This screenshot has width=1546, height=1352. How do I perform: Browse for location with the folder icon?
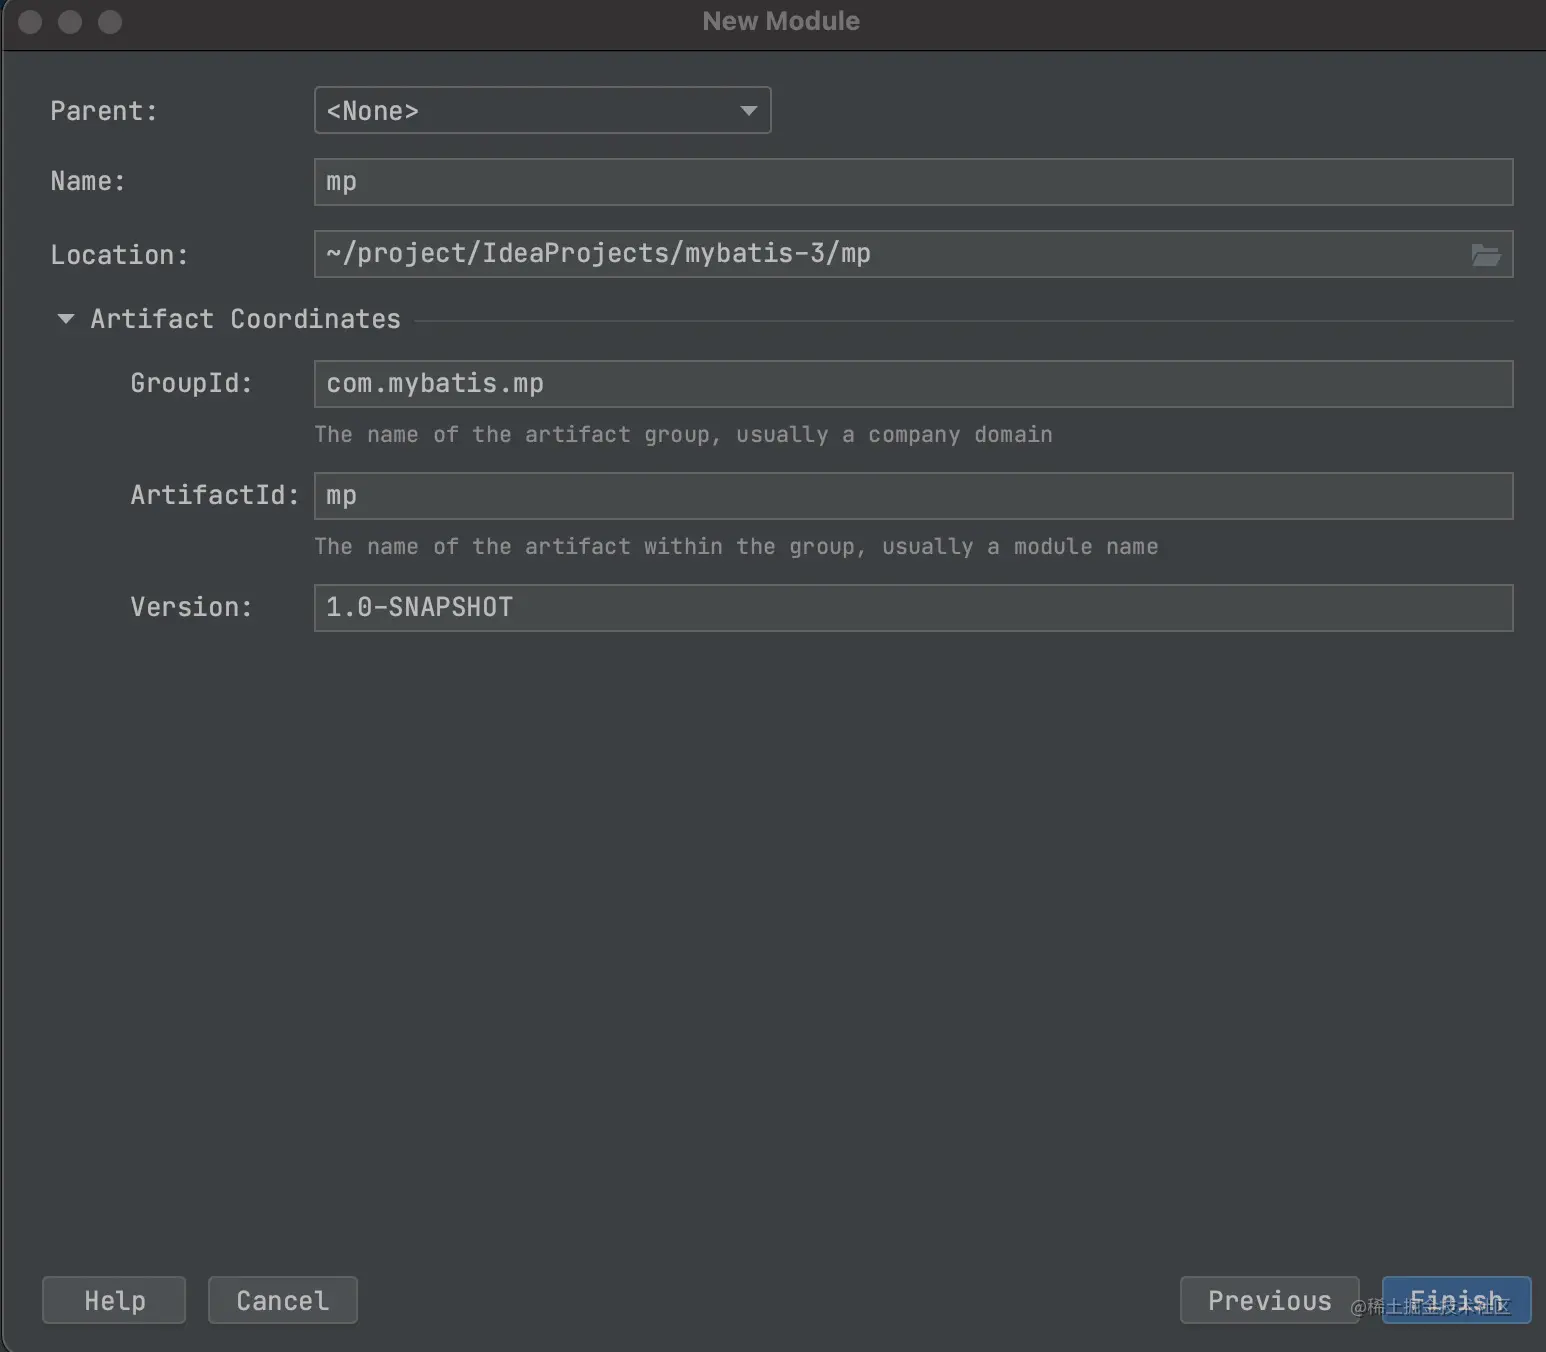tap(1486, 255)
